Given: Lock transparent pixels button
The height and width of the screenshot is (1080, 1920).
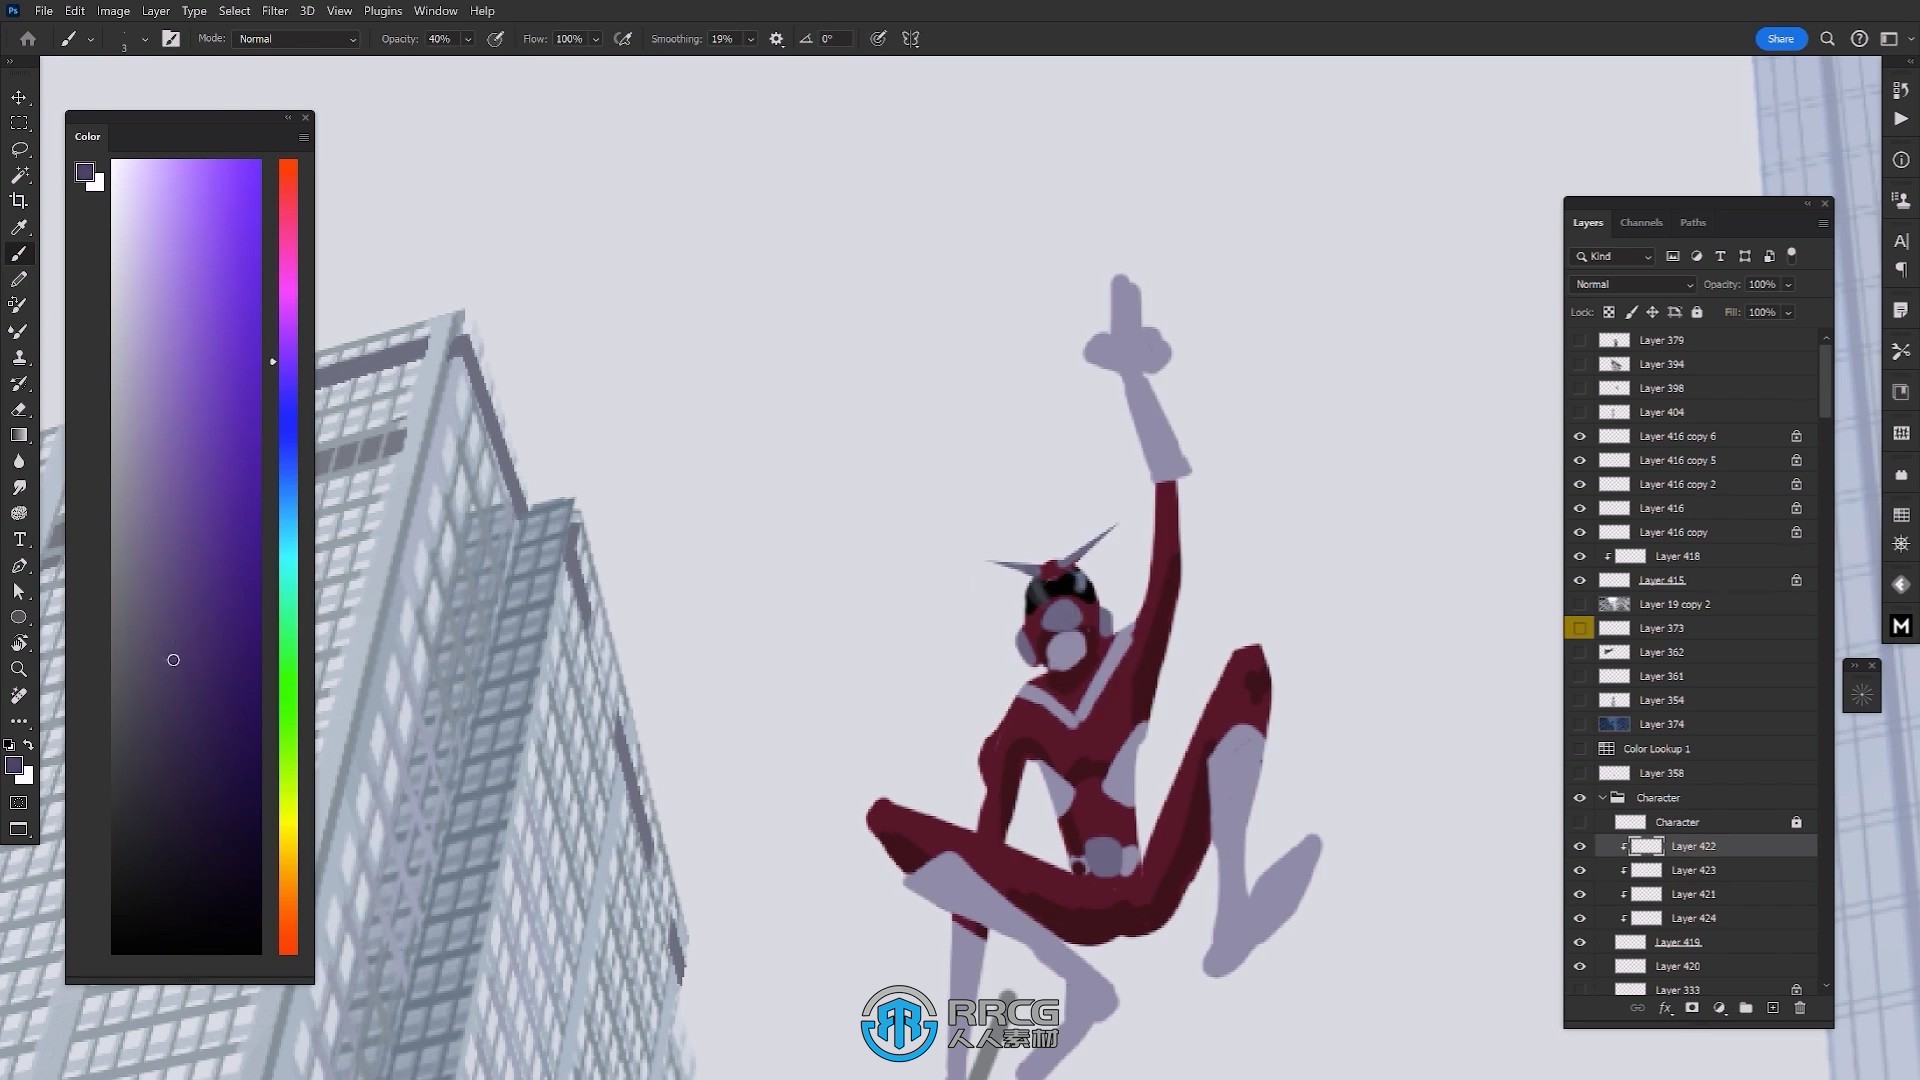Looking at the screenshot, I should (1609, 312).
